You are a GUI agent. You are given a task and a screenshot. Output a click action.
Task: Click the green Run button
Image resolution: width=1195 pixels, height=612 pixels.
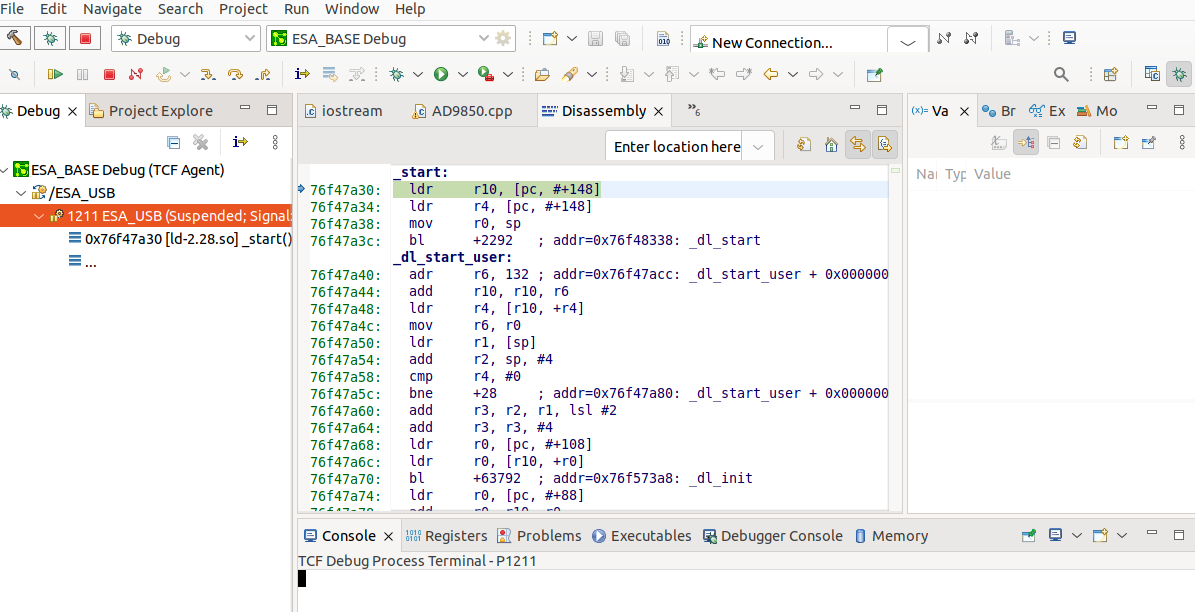pos(441,74)
